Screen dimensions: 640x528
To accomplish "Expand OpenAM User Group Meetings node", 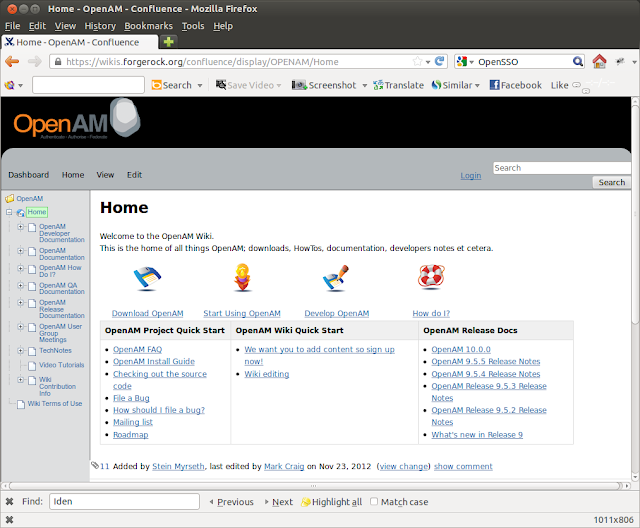I will coord(20,326).
